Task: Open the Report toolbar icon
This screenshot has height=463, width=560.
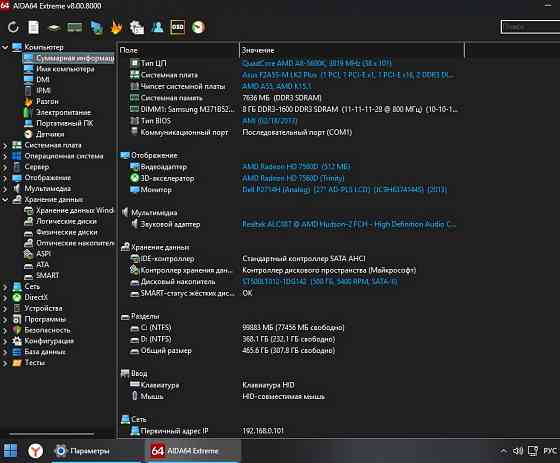Action: coord(34,27)
